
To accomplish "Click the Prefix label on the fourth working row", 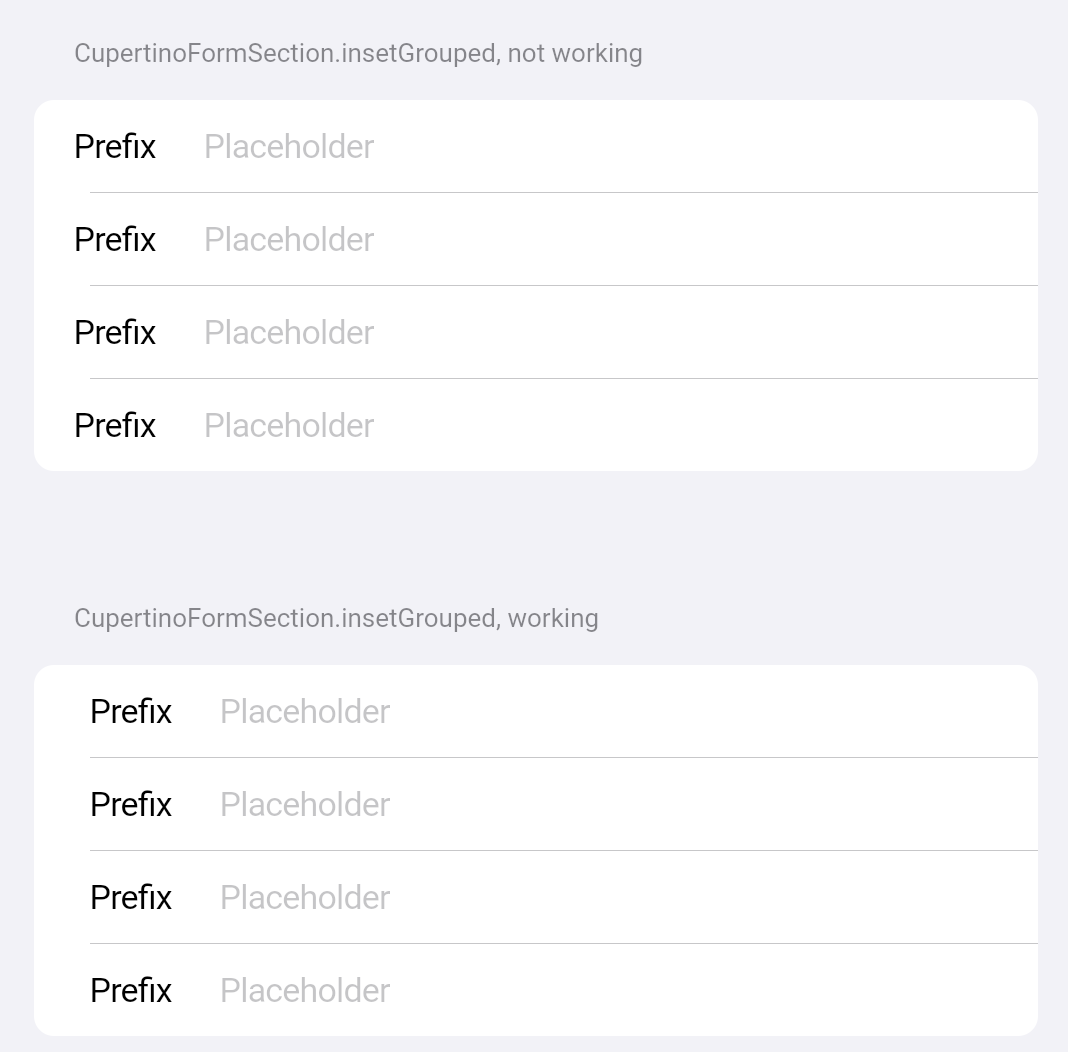I will coord(130,990).
